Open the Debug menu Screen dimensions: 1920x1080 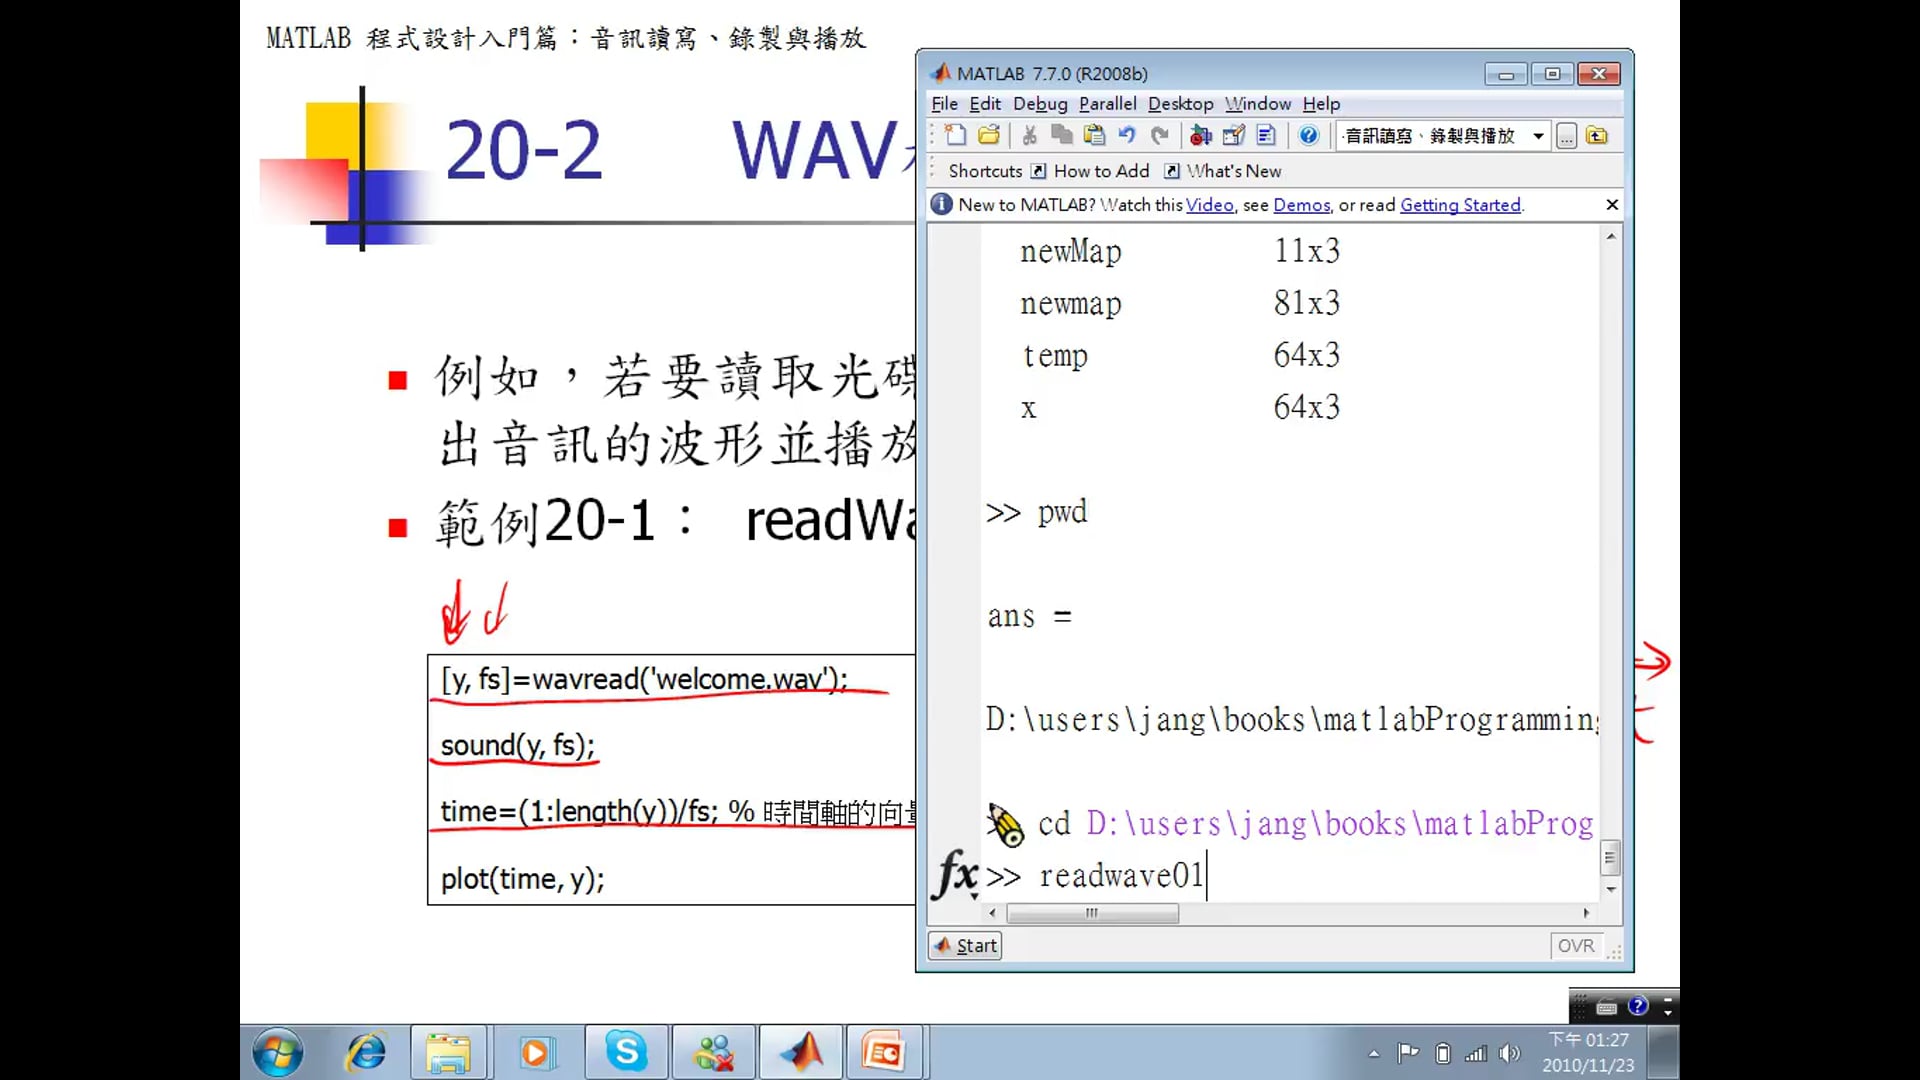[1039, 104]
